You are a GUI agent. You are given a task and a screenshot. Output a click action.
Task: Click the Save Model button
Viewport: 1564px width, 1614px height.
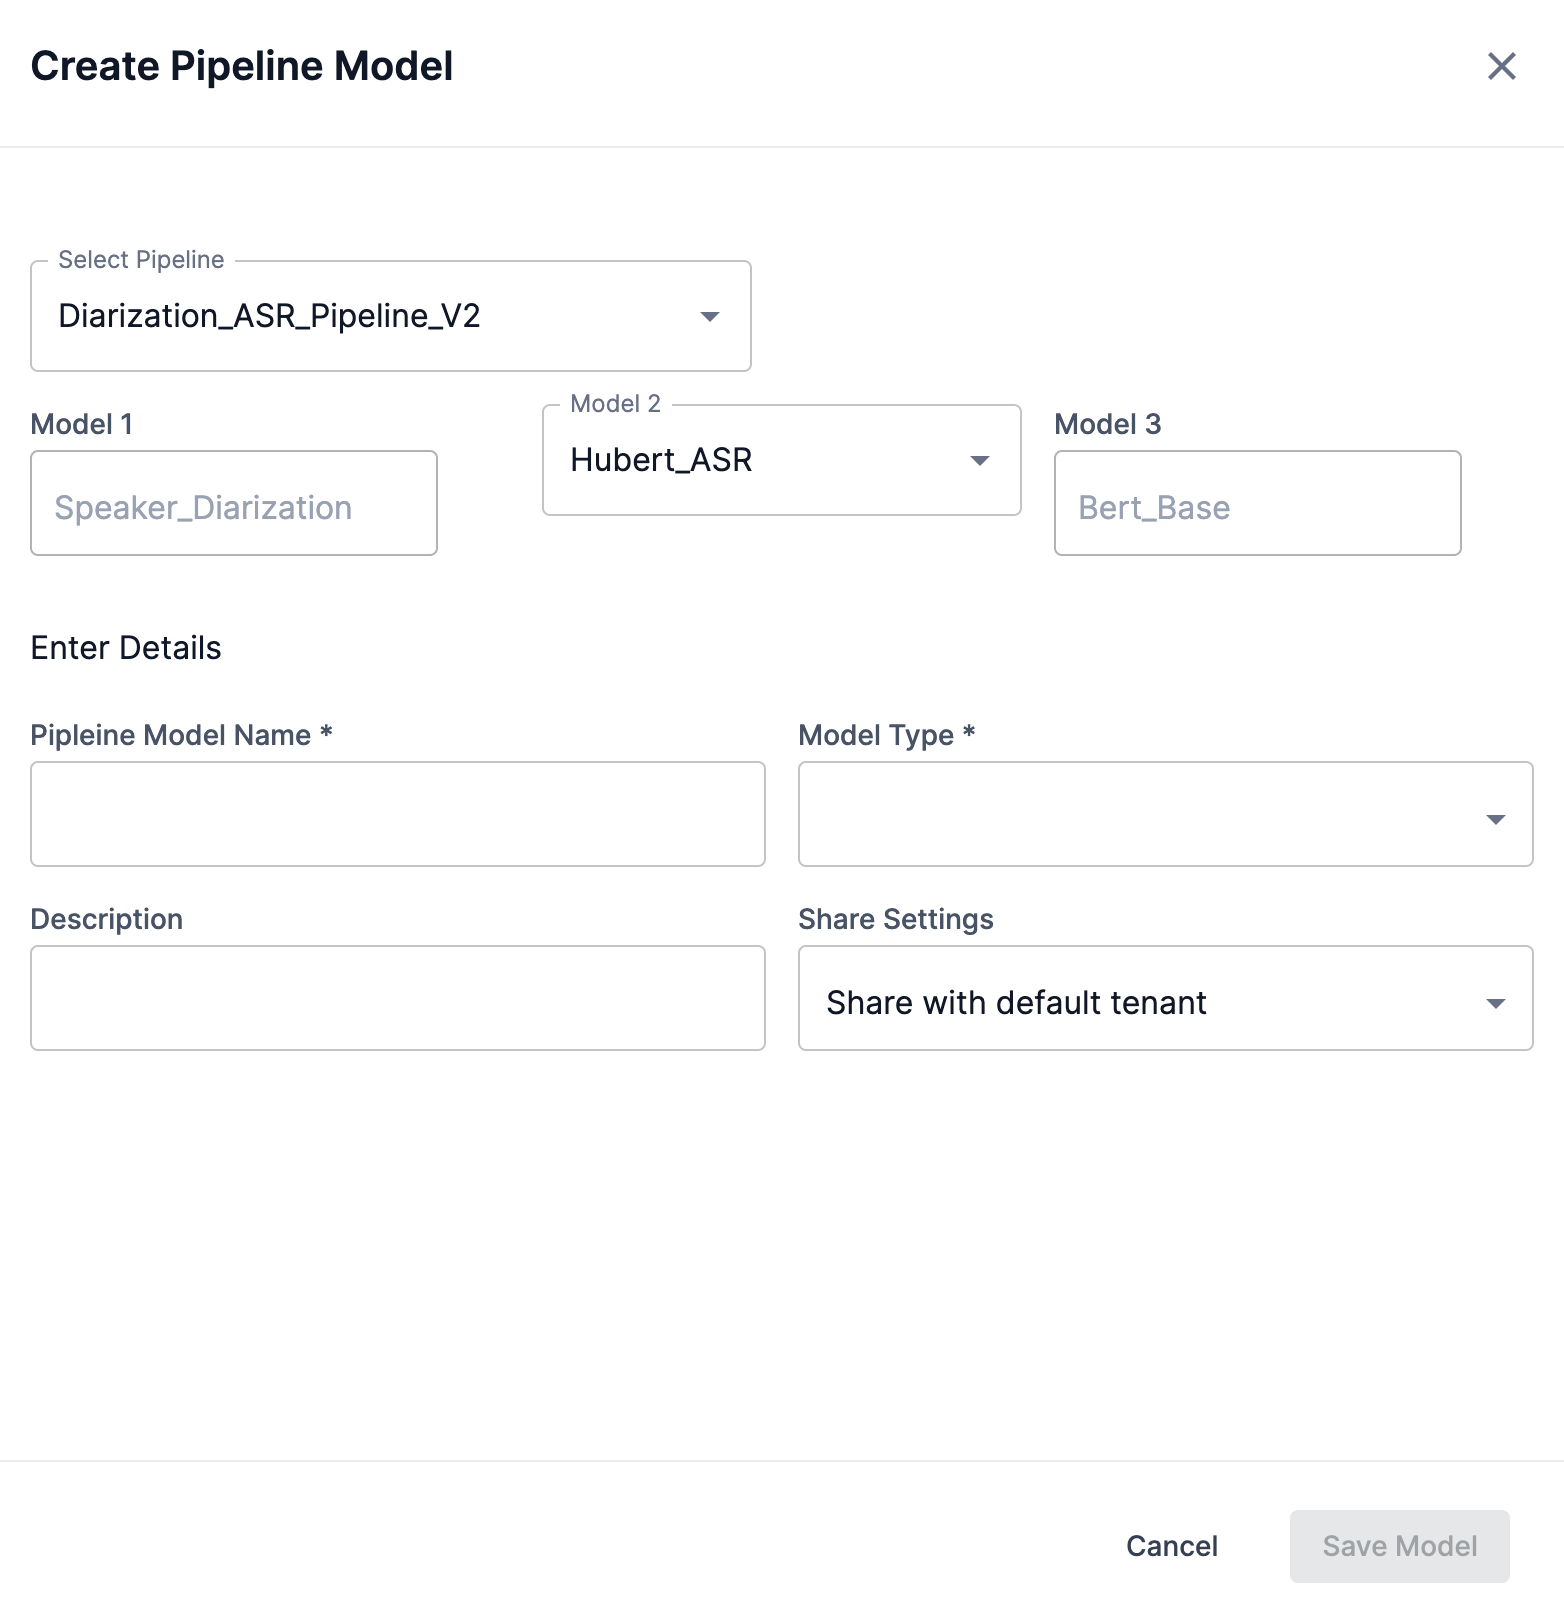click(1398, 1546)
